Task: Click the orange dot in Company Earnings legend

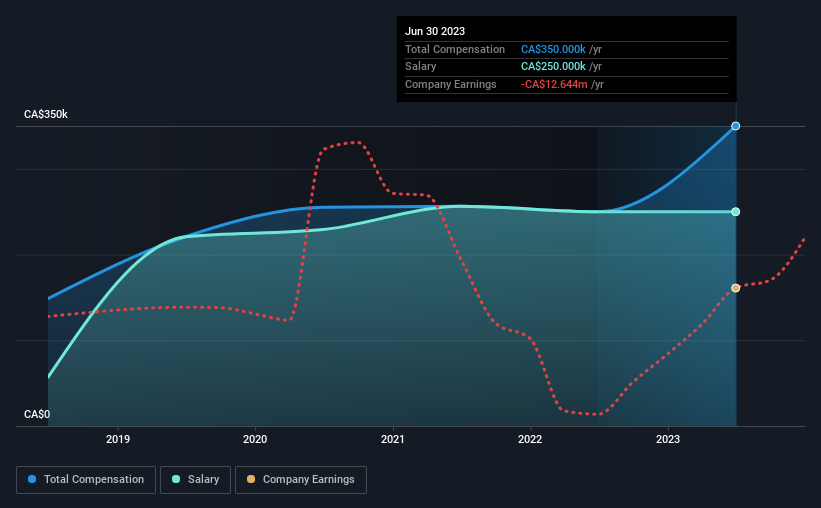Action: pos(251,479)
